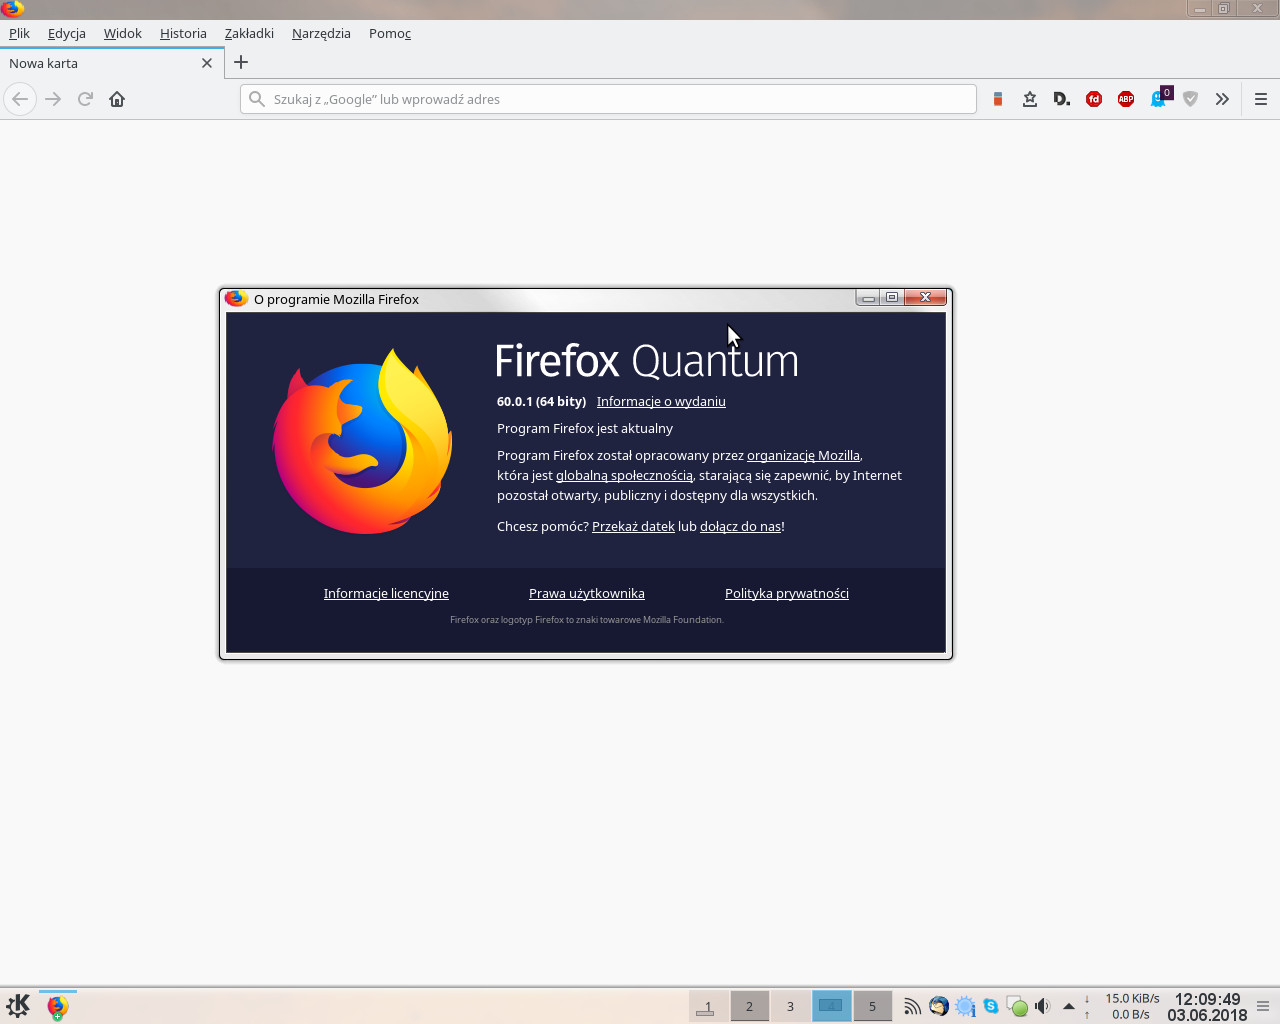The height and width of the screenshot is (1024, 1280).
Task: Switch to virtual desktop 4
Action: (831, 1006)
